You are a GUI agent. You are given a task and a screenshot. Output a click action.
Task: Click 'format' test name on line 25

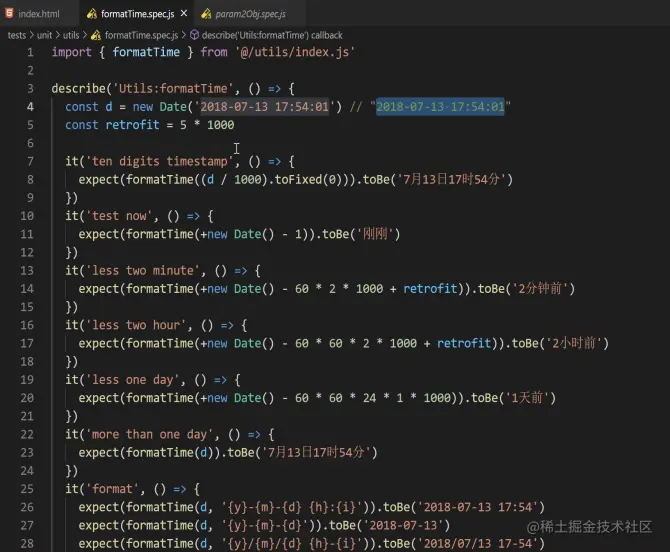click(112, 489)
